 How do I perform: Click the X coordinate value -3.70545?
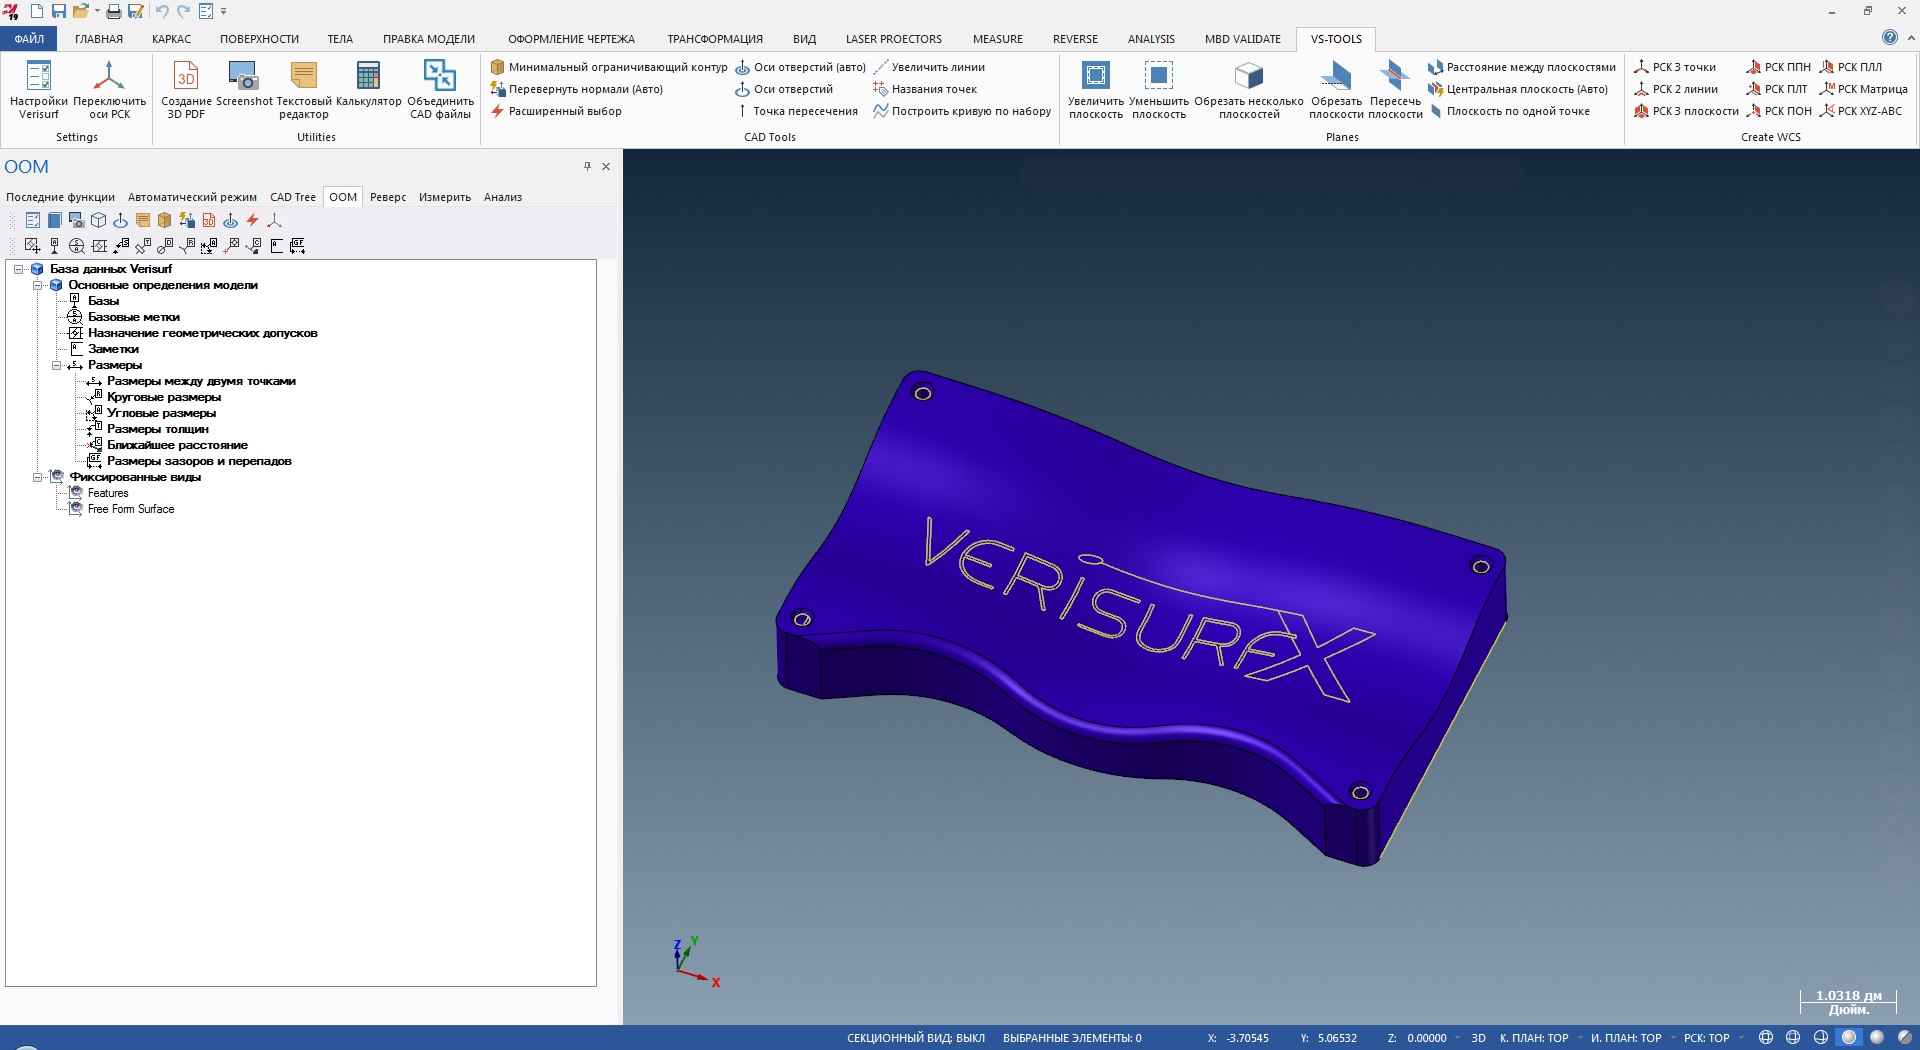point(1248,1038)
